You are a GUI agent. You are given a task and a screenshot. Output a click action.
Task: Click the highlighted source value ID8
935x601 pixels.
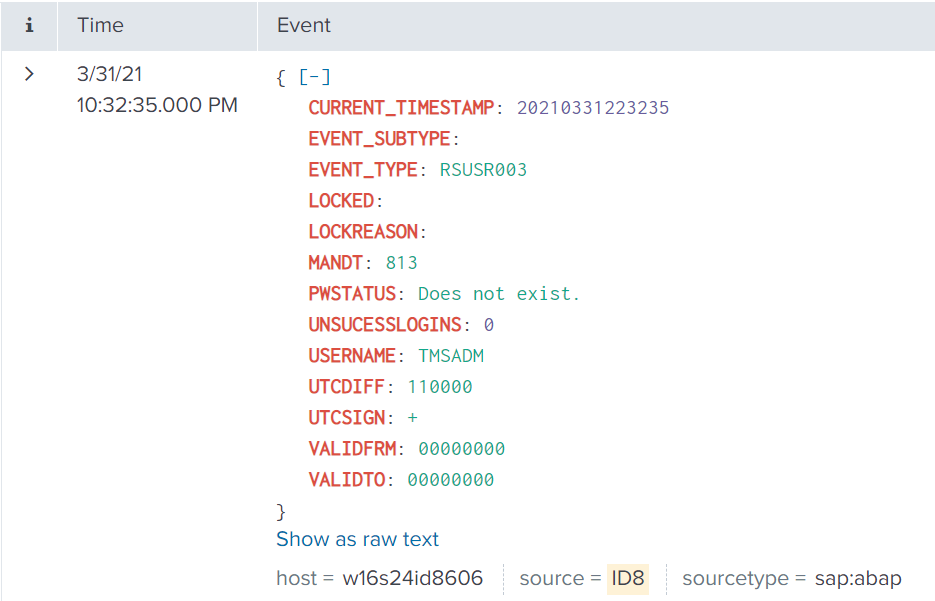pyautogui.click(x=627, y=578)
